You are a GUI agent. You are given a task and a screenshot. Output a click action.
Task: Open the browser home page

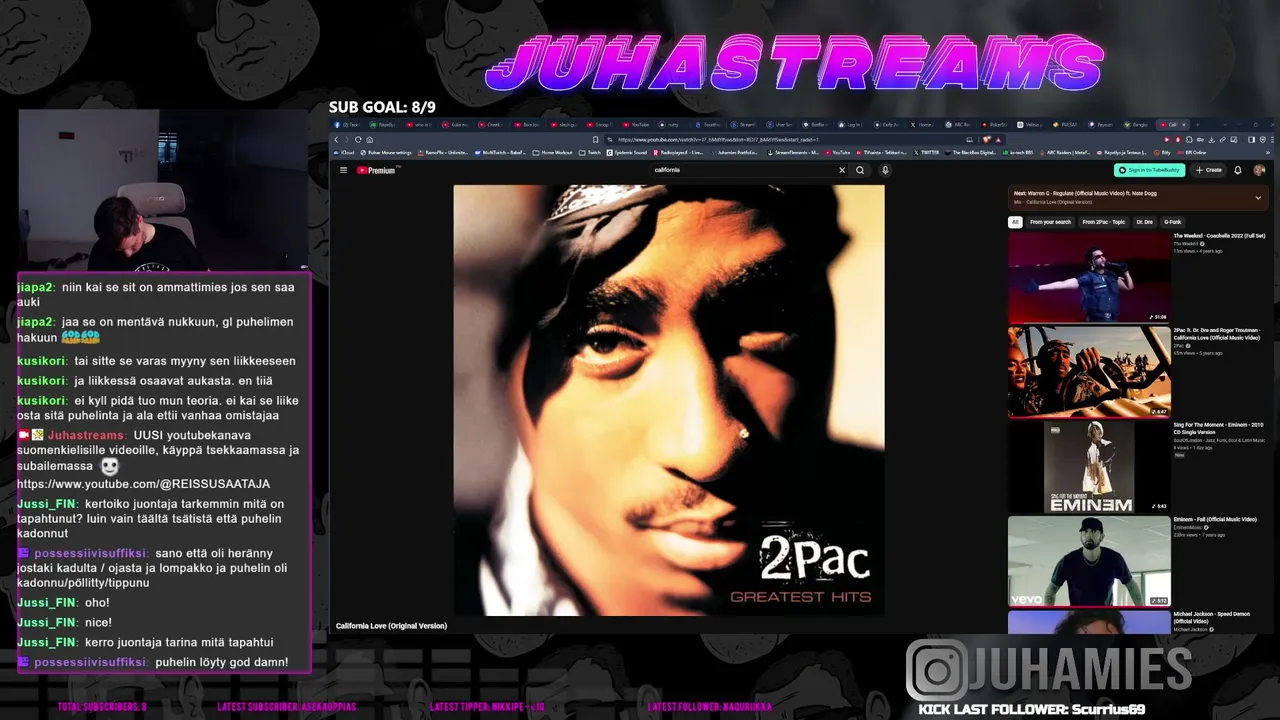370,140
